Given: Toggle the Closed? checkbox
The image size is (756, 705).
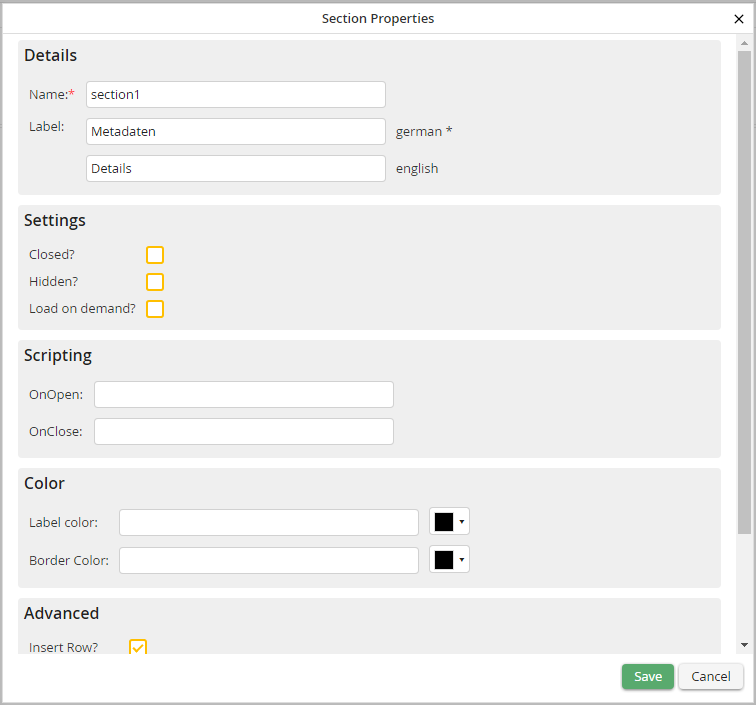Looking at the screenshot, I should click(155, 255).
